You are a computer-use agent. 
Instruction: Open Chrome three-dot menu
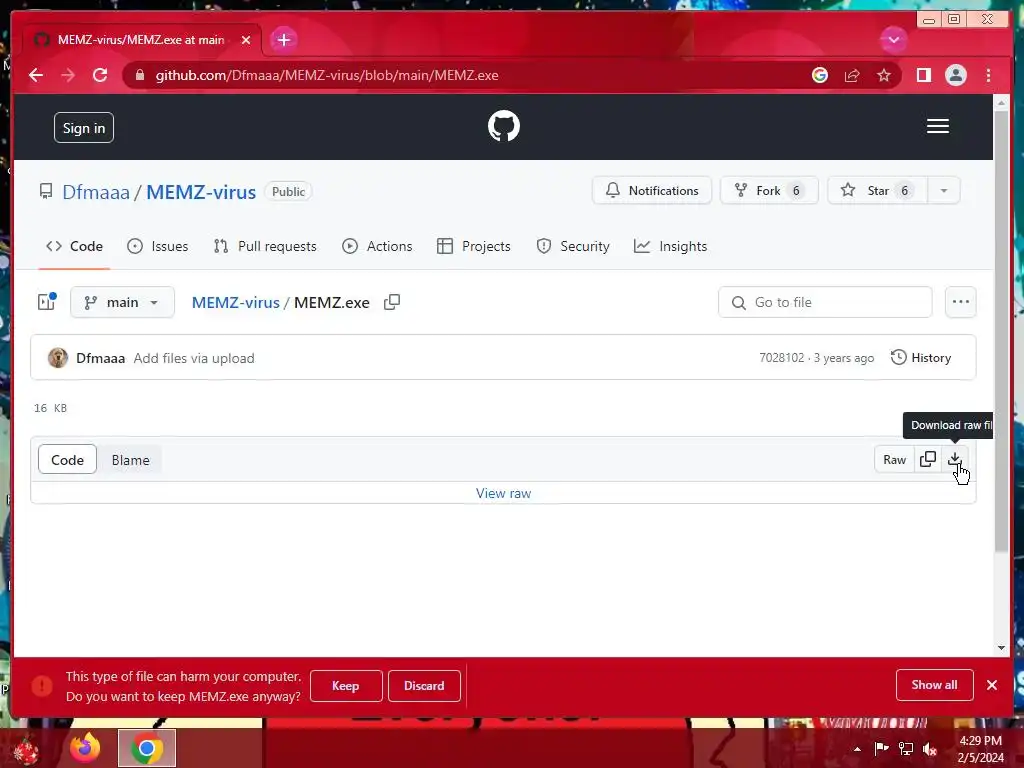click(x=988, y=75)
